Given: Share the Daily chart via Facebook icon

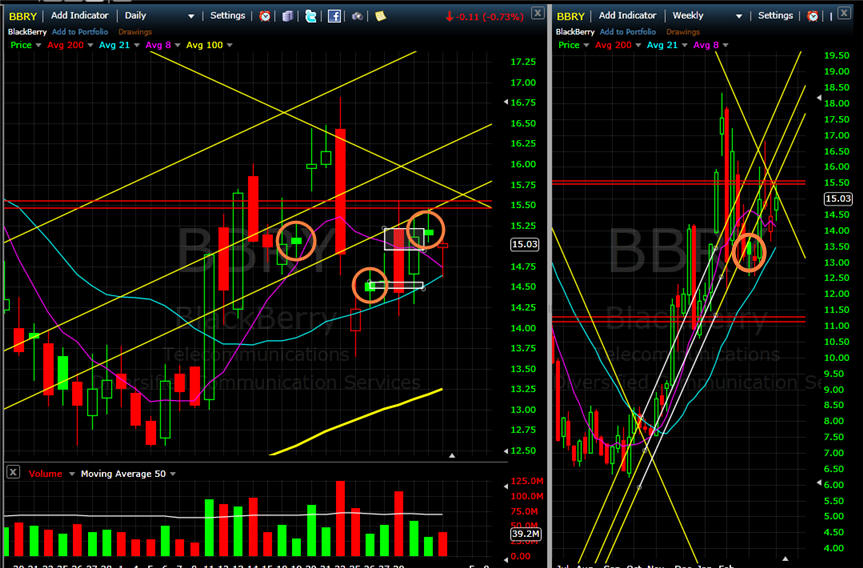Looking at the screenshot, I should 334,16.
